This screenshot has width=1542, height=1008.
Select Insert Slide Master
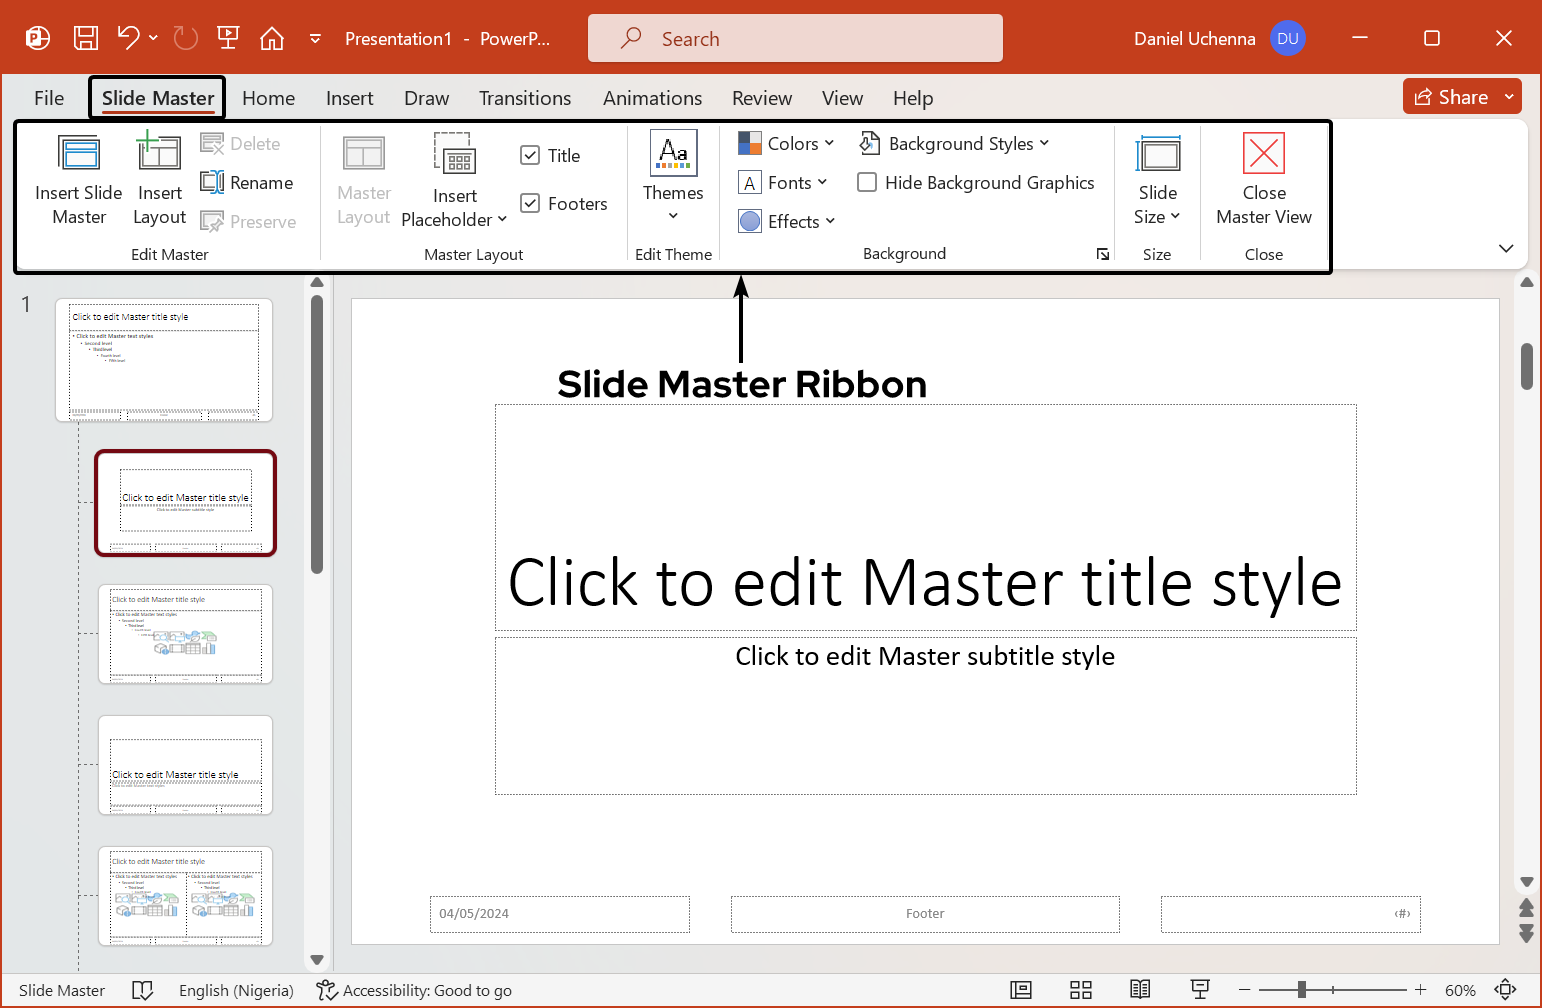point(78,180)
